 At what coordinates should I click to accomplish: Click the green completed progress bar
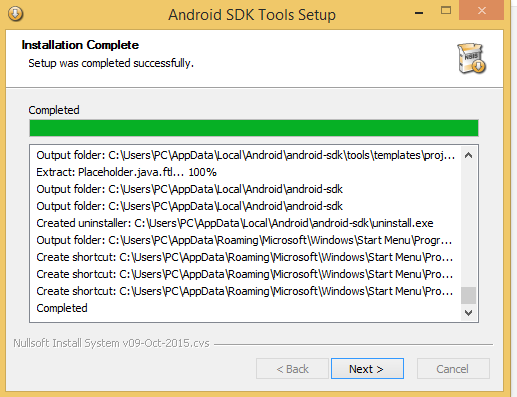(x=254, y=128)
